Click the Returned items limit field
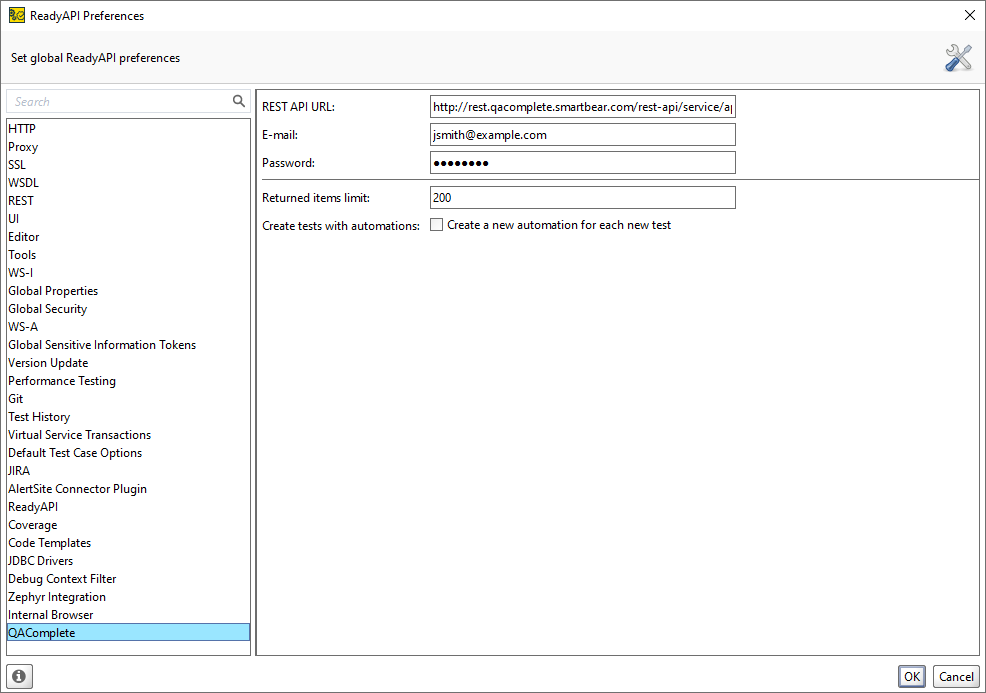Viewport: 986px width, 693px height. point(582,197)
